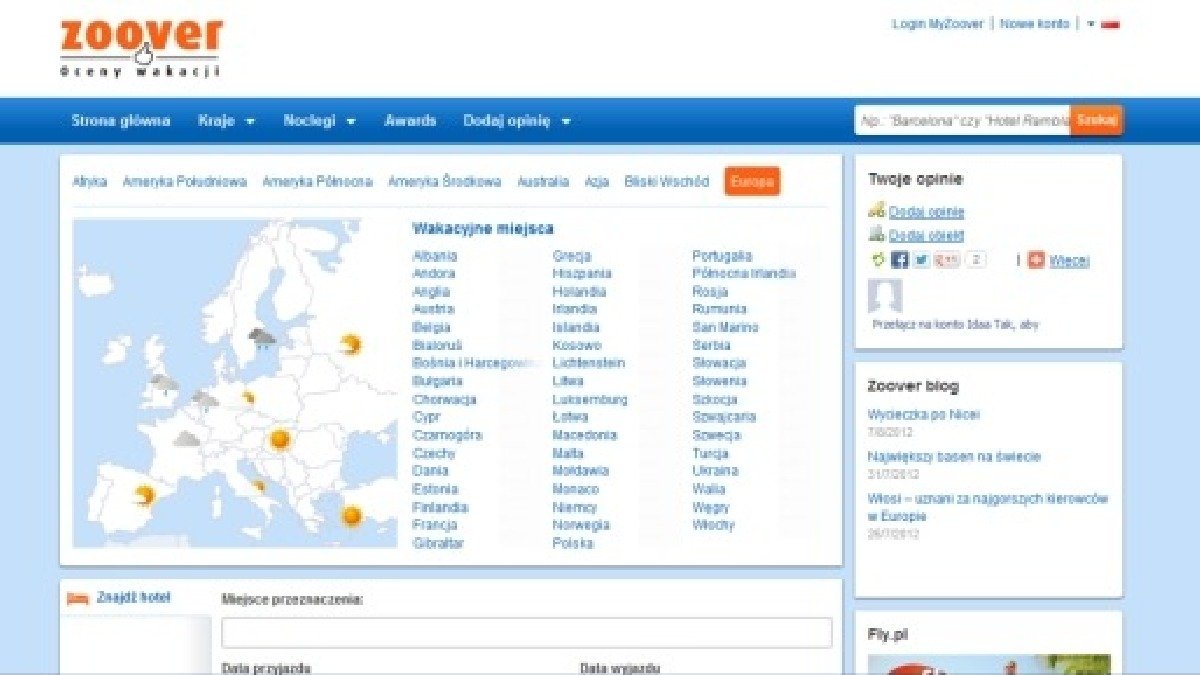Open the Login MyZoover link
The height and width of the screenshot is (675, 1200).
point(938,24)
